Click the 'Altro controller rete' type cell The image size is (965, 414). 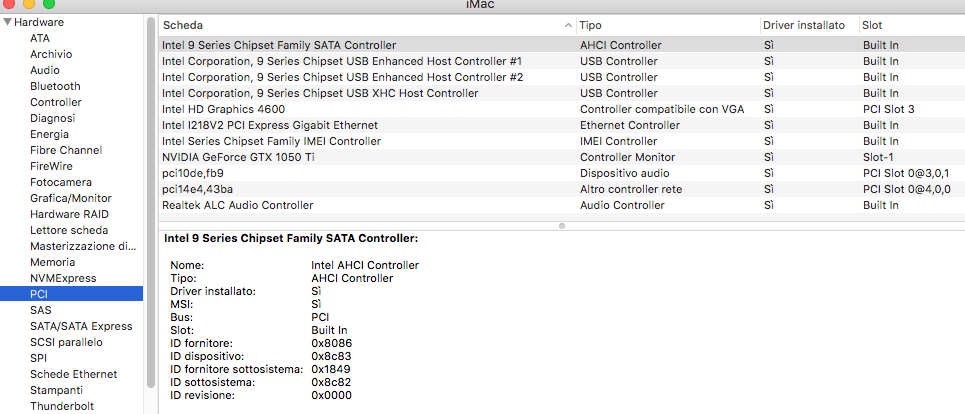click(631, 189)
